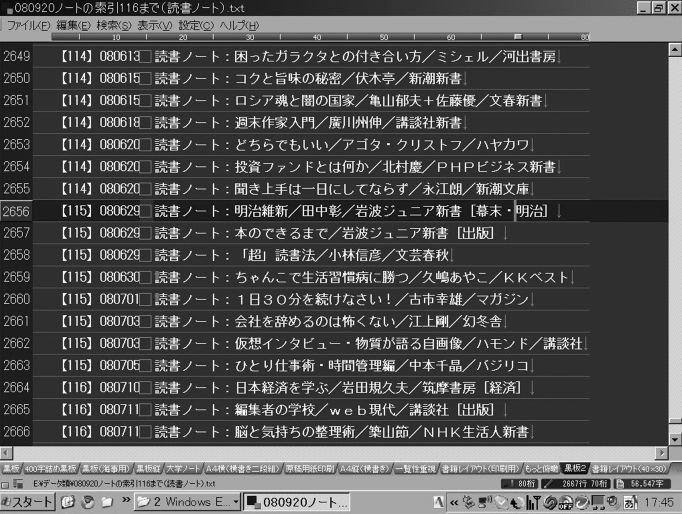The image size is (682, 514).
Task: Open the 表示(V) menu
Action: [x=154, y=25]
